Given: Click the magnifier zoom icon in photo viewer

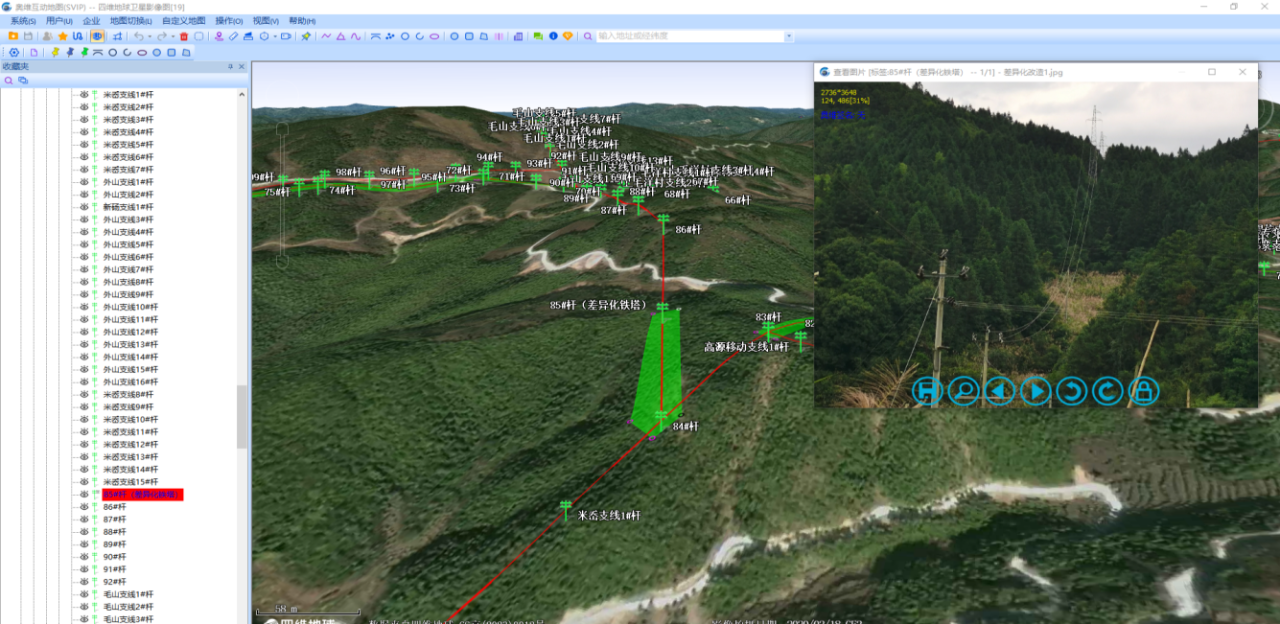Looking at the screenshot, I should [x=963, y=390].
